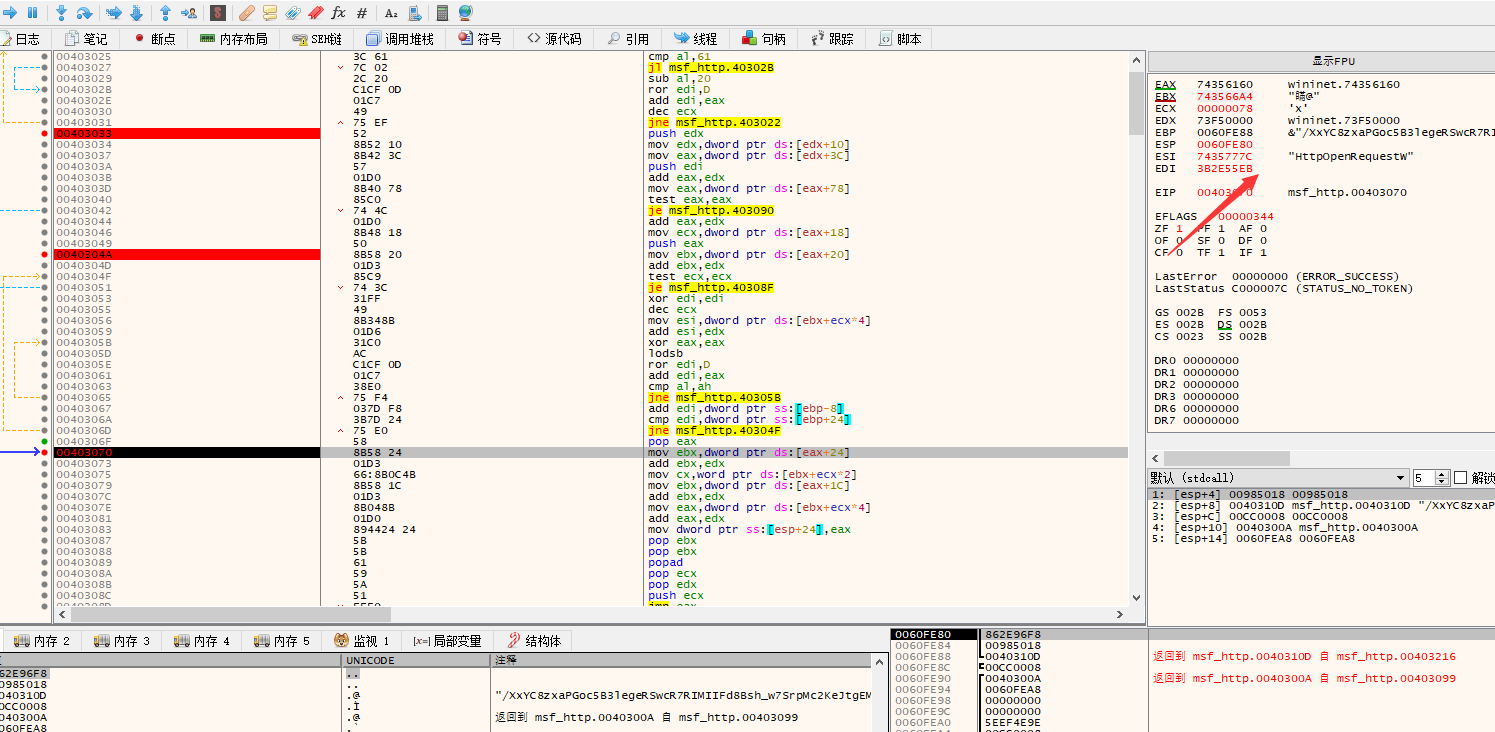The height and width of the screenshot is (732, 1495).
Task: Open the 局部变量 tab
Action: 447,641
